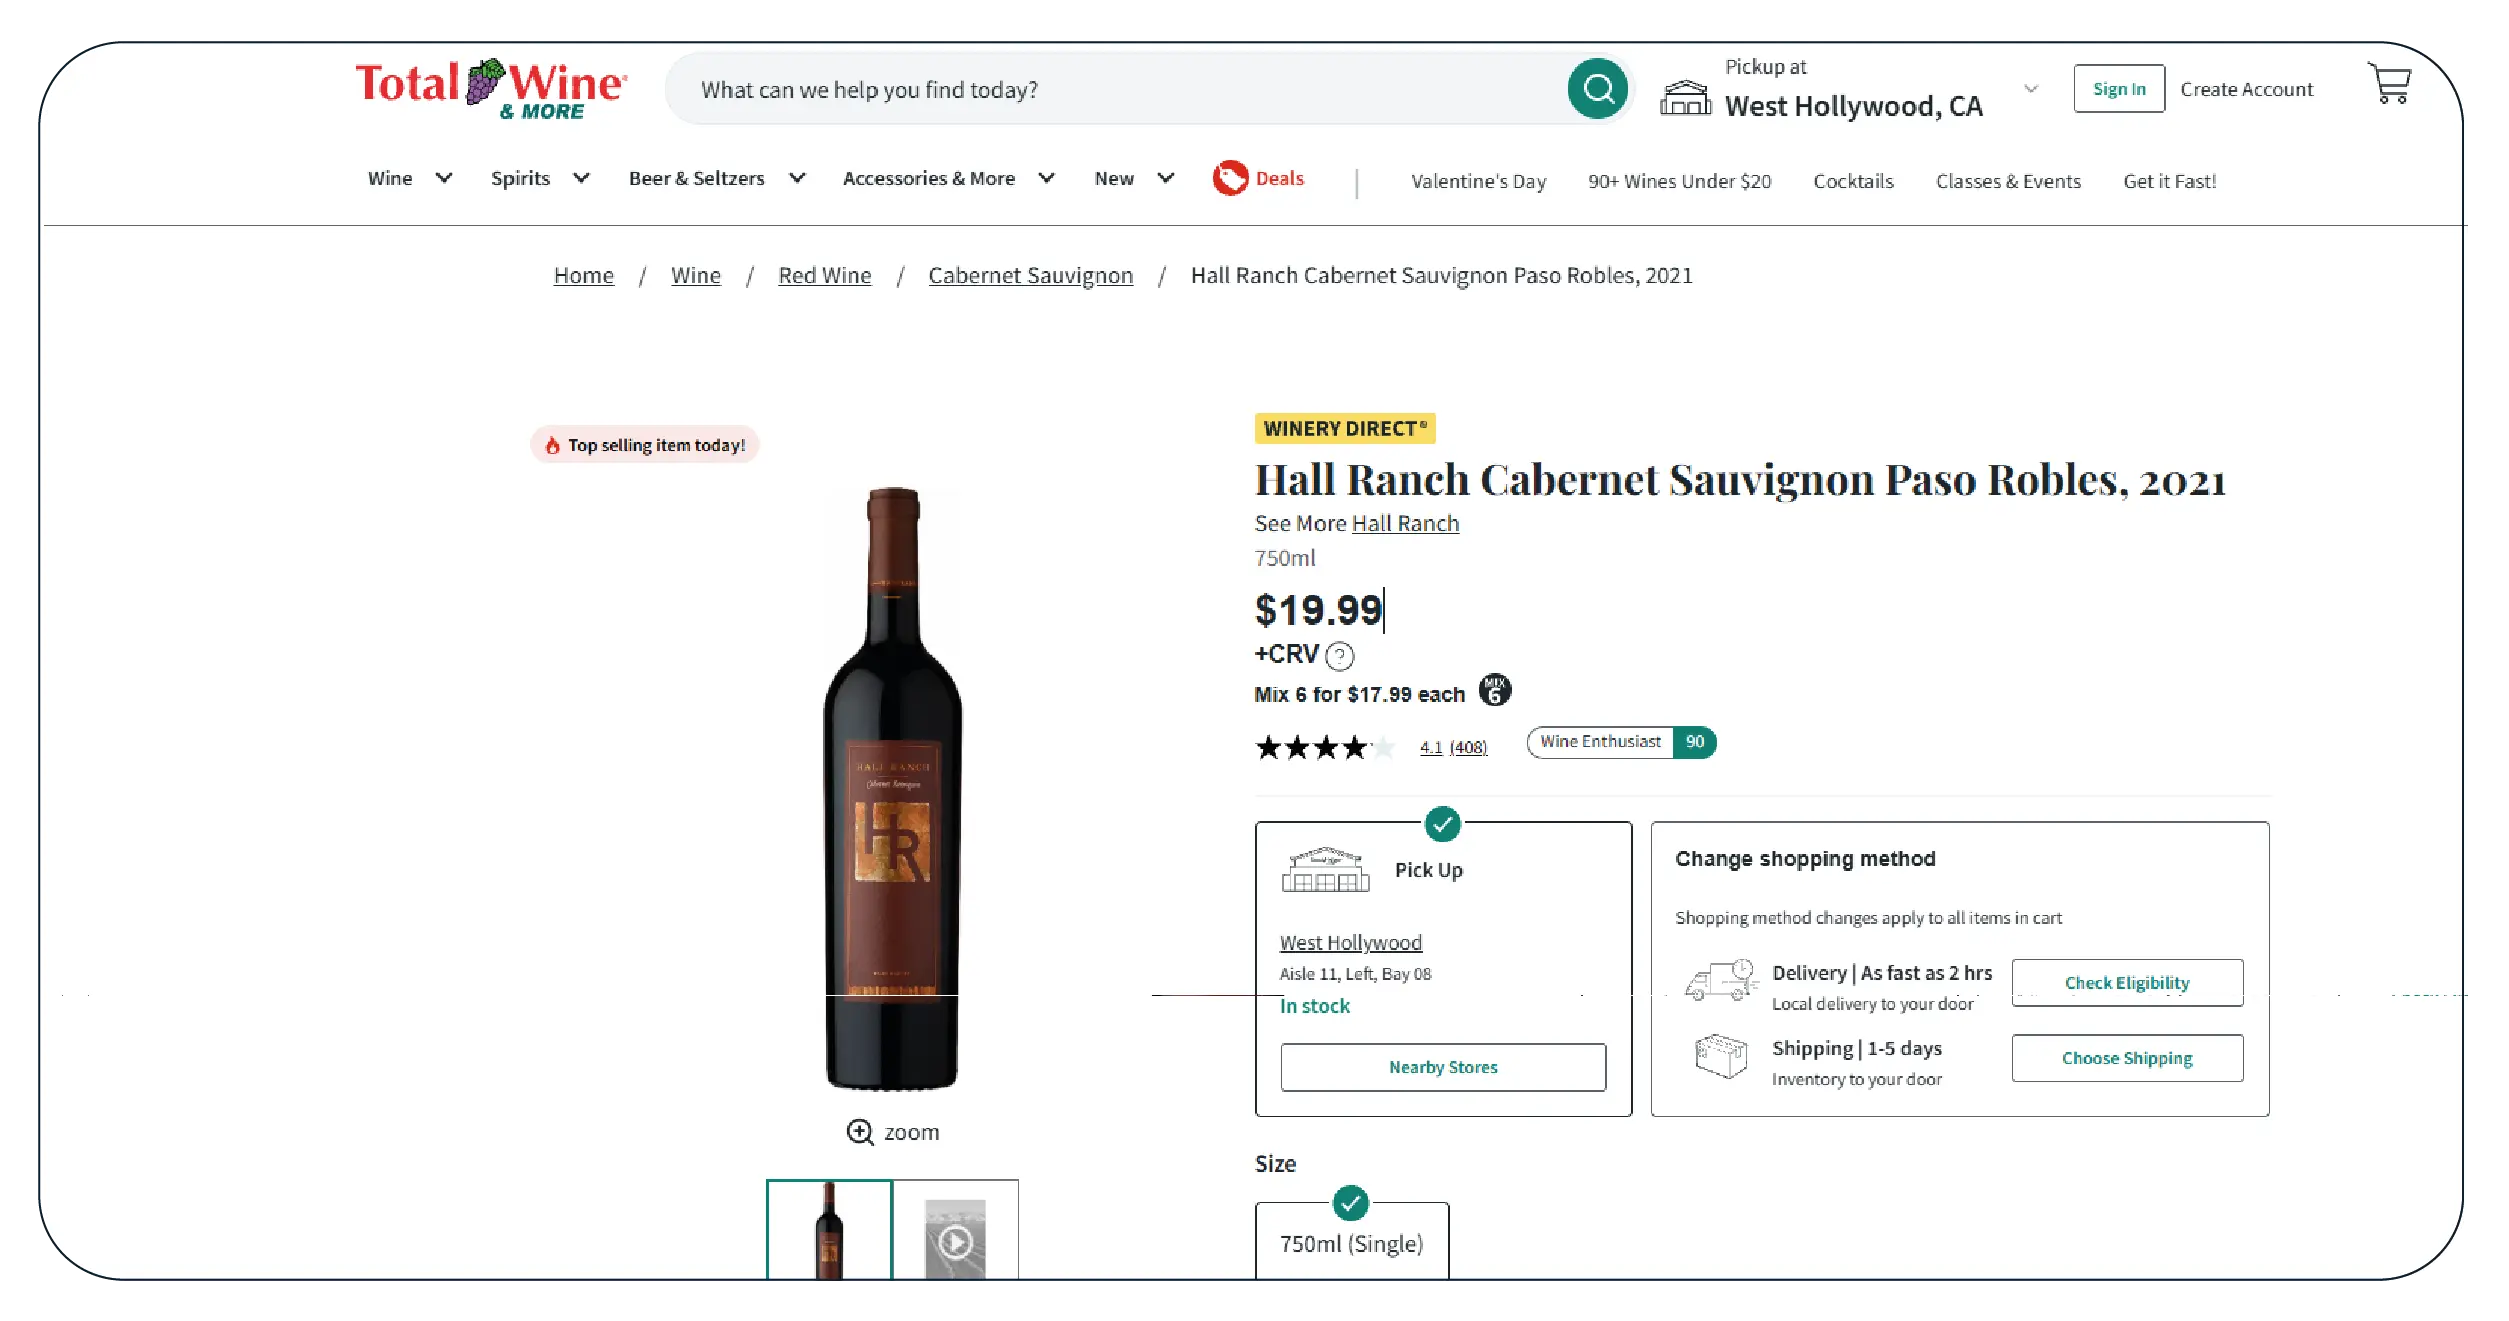Open the Valentine's Day menu link
Viewport: 2509px width, 1321px height.
1478,181
